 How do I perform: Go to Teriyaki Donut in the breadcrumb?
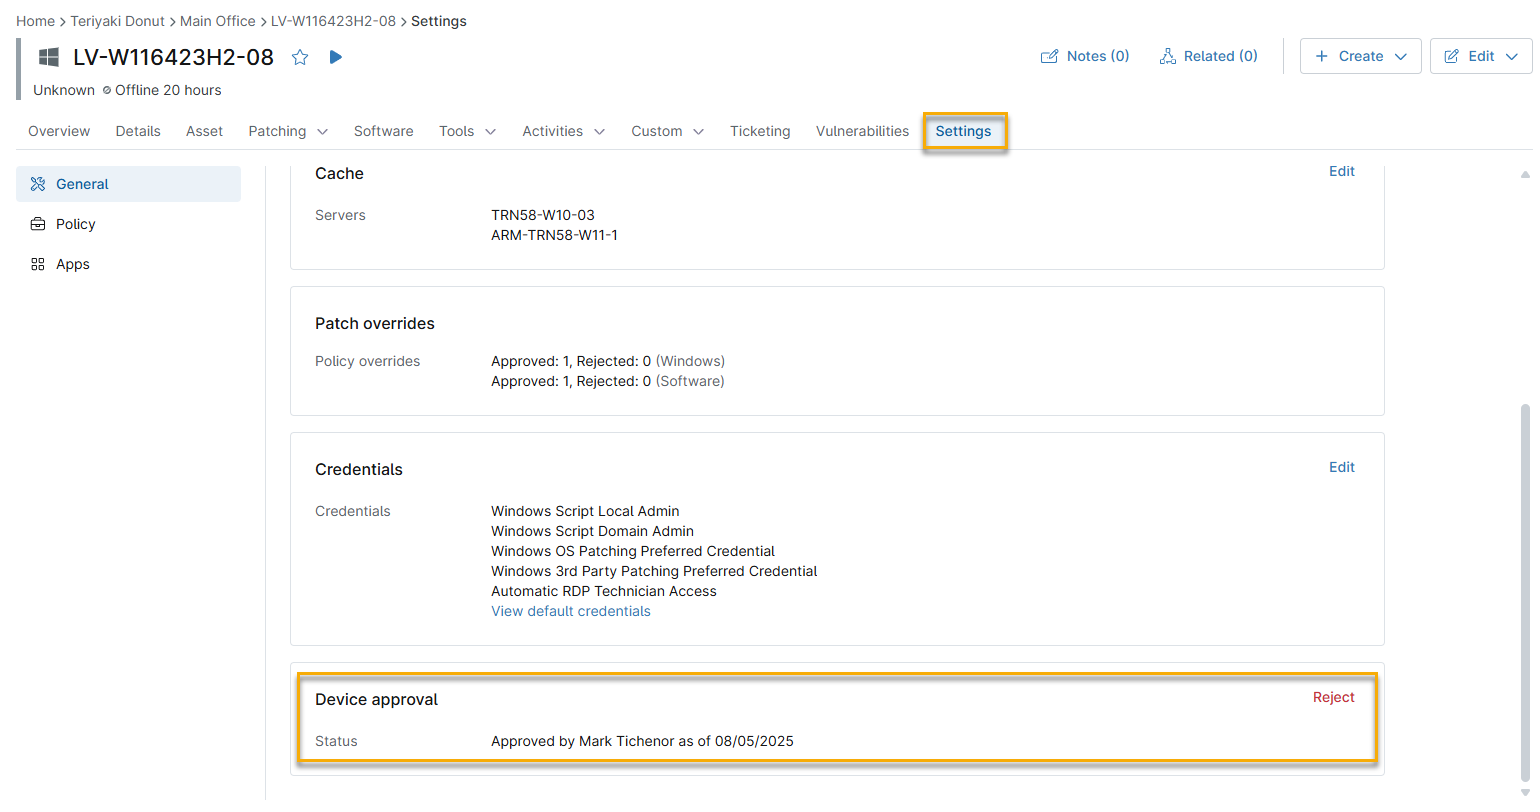[117, 21]
